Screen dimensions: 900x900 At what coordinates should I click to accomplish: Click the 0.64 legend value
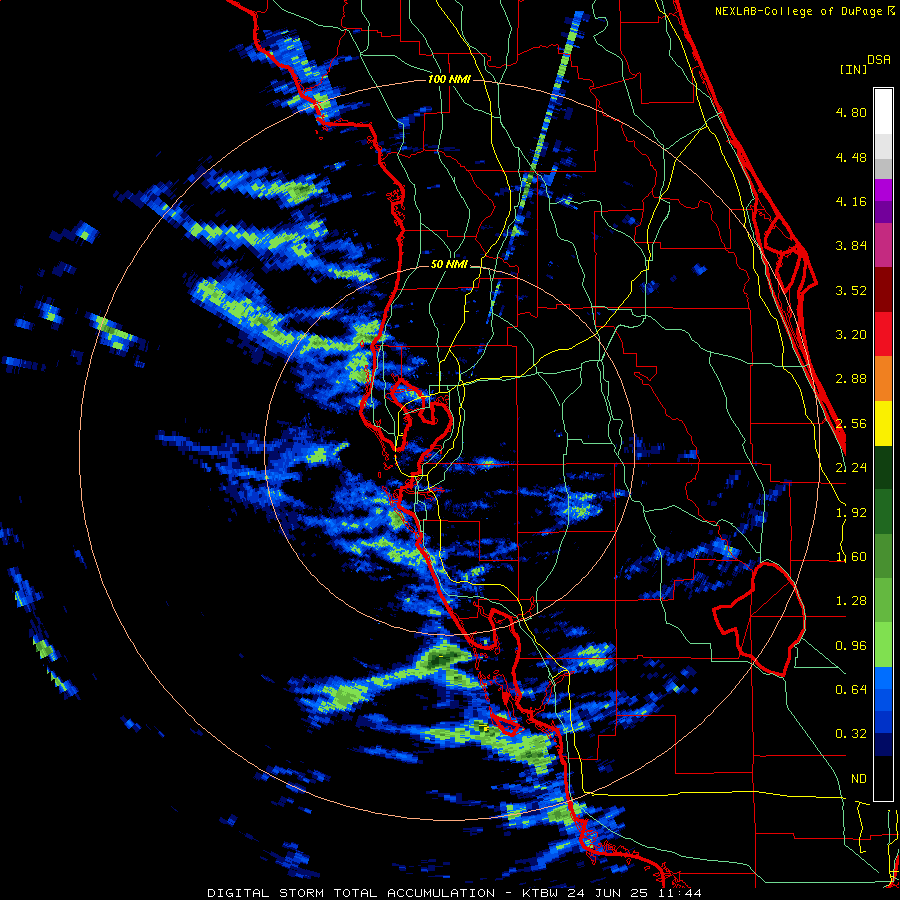click(851, 690)
